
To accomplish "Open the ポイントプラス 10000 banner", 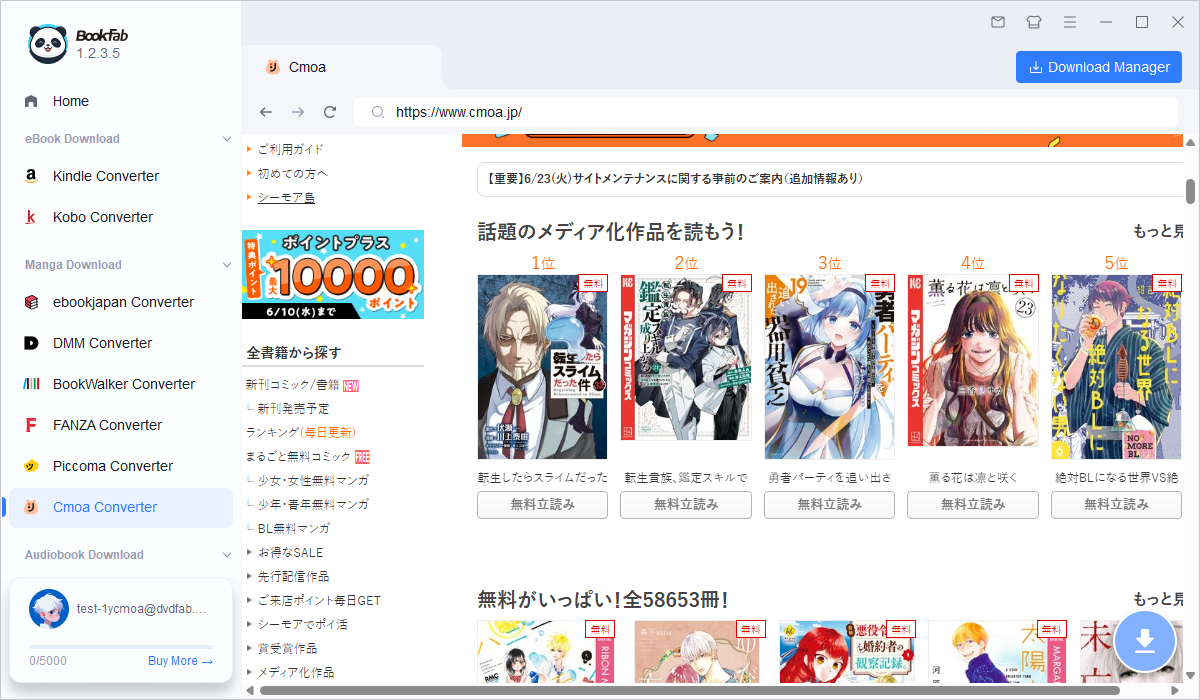I will [333, 275].
